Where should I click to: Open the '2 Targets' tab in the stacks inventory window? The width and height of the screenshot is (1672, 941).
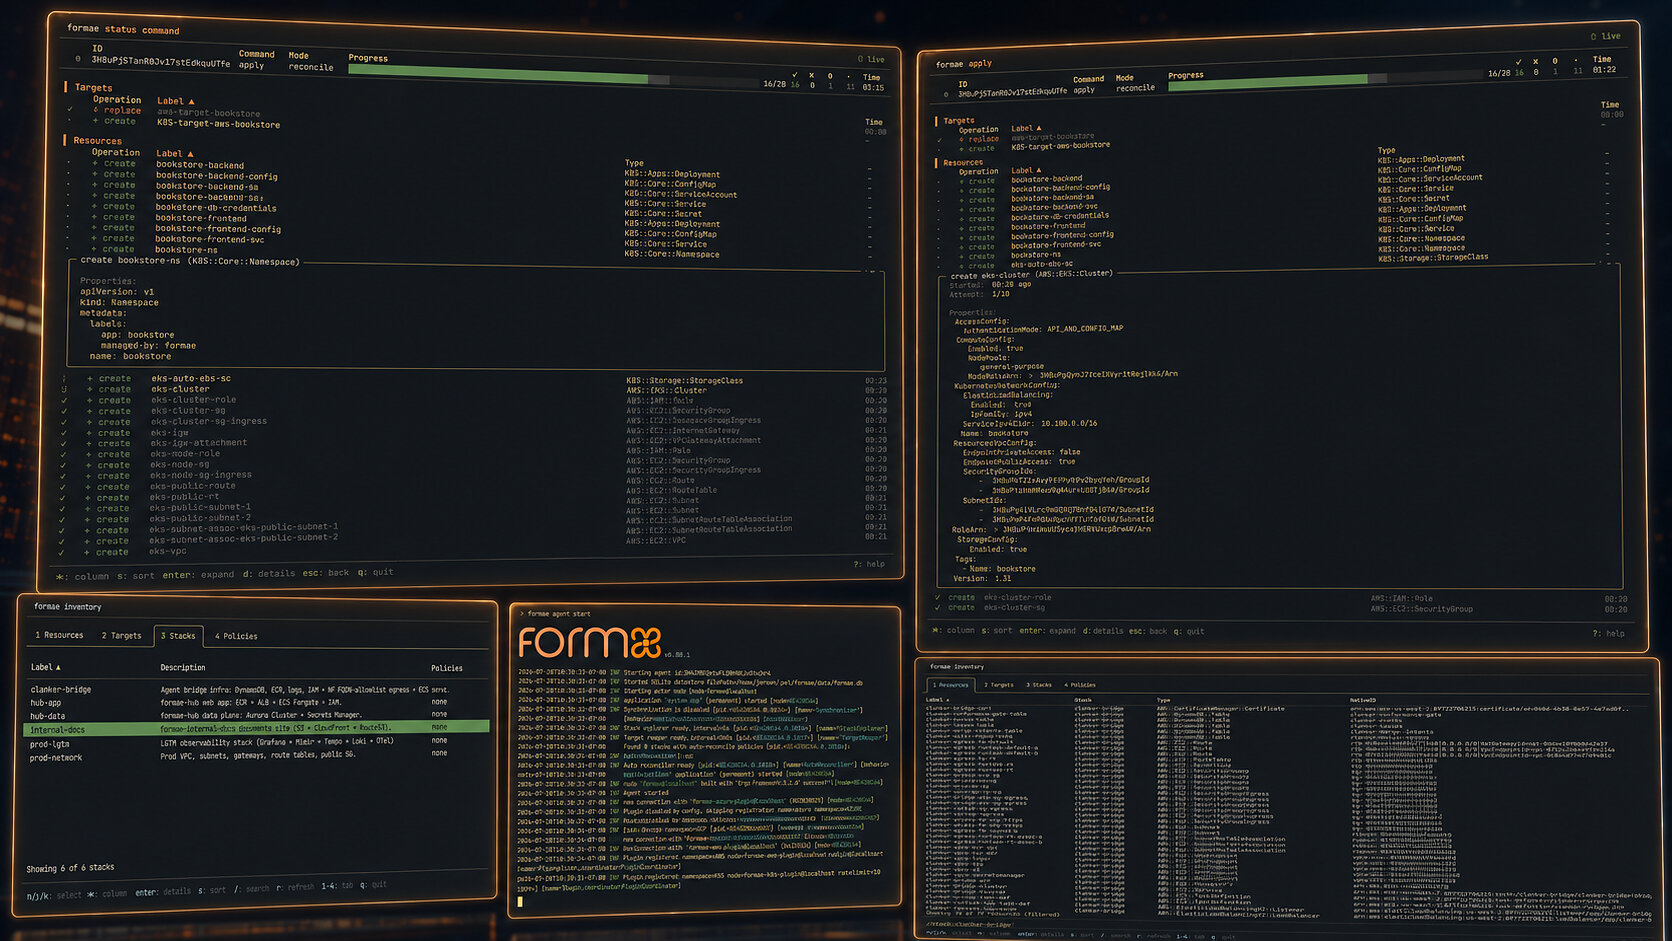click(121, 635)
